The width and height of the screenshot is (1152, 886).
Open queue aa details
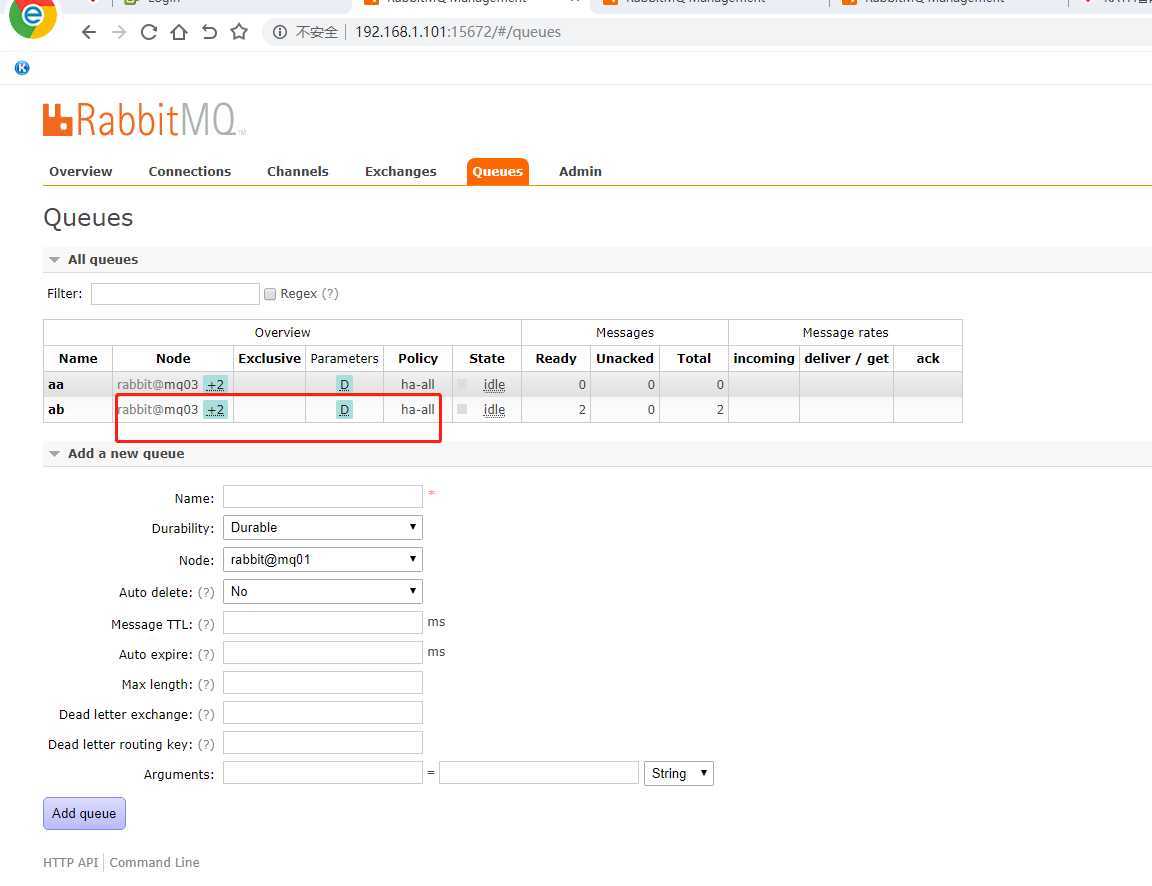56,384
